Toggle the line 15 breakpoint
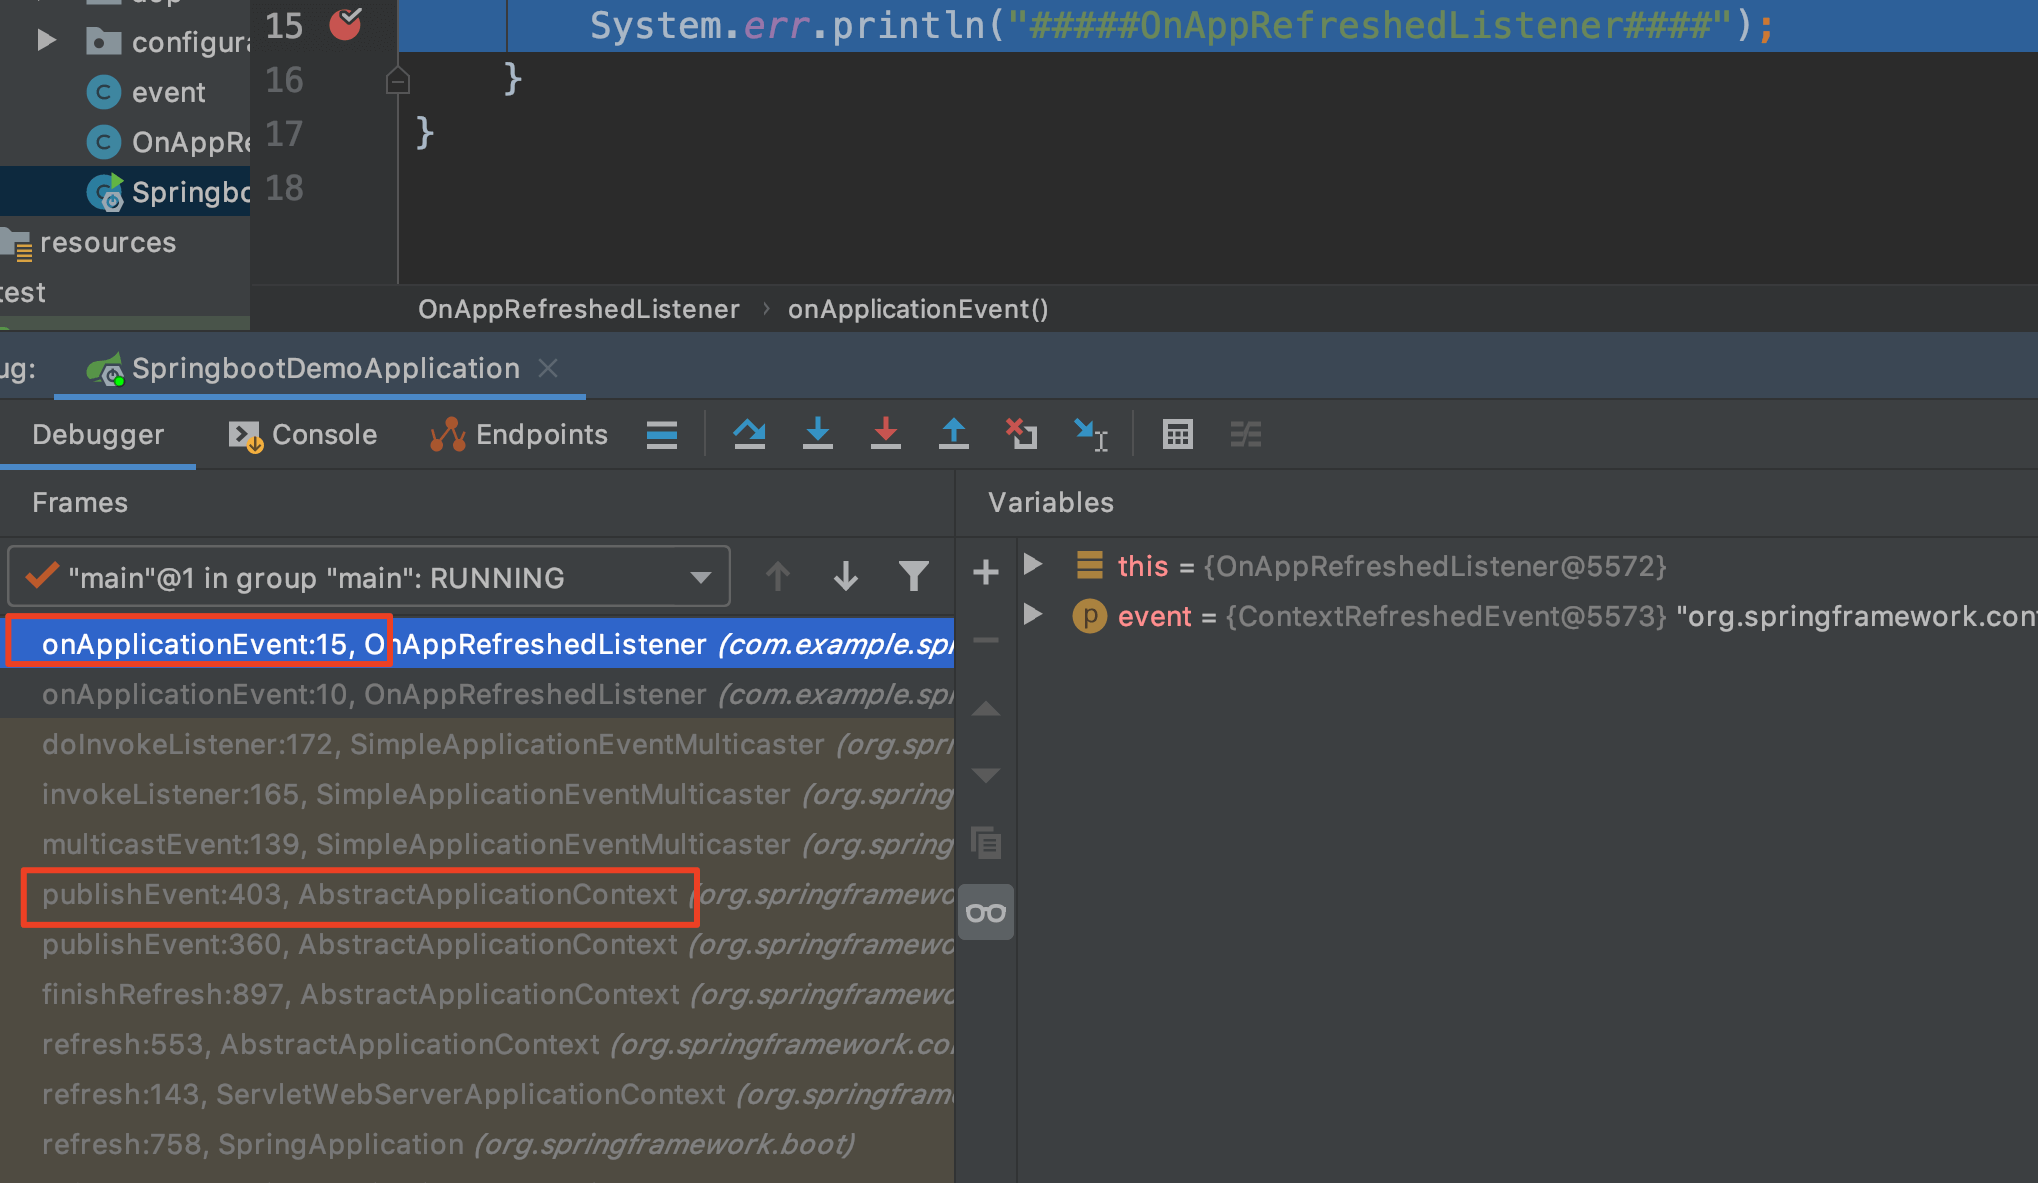Screen dimensions: 2038x1183 point(345,24)
